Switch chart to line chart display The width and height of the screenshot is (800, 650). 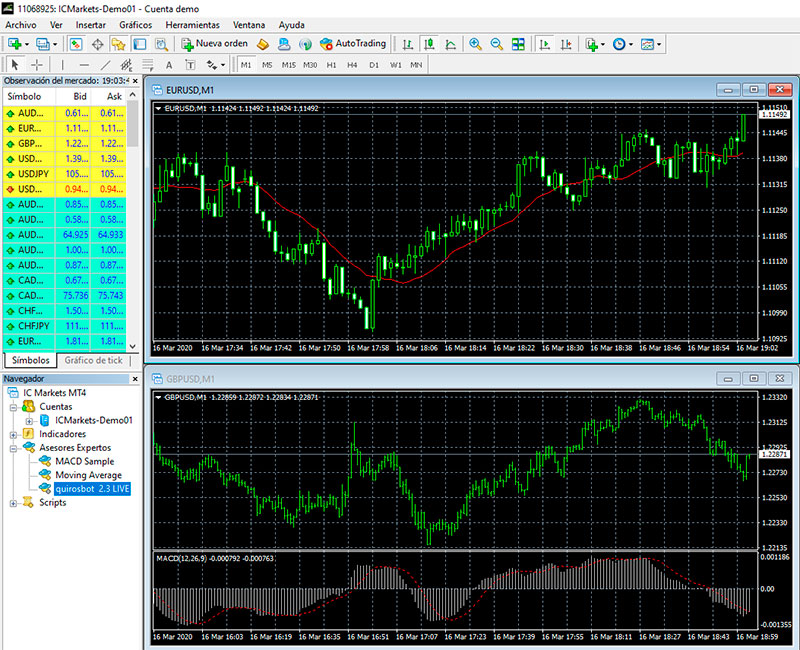click(451, 44)
